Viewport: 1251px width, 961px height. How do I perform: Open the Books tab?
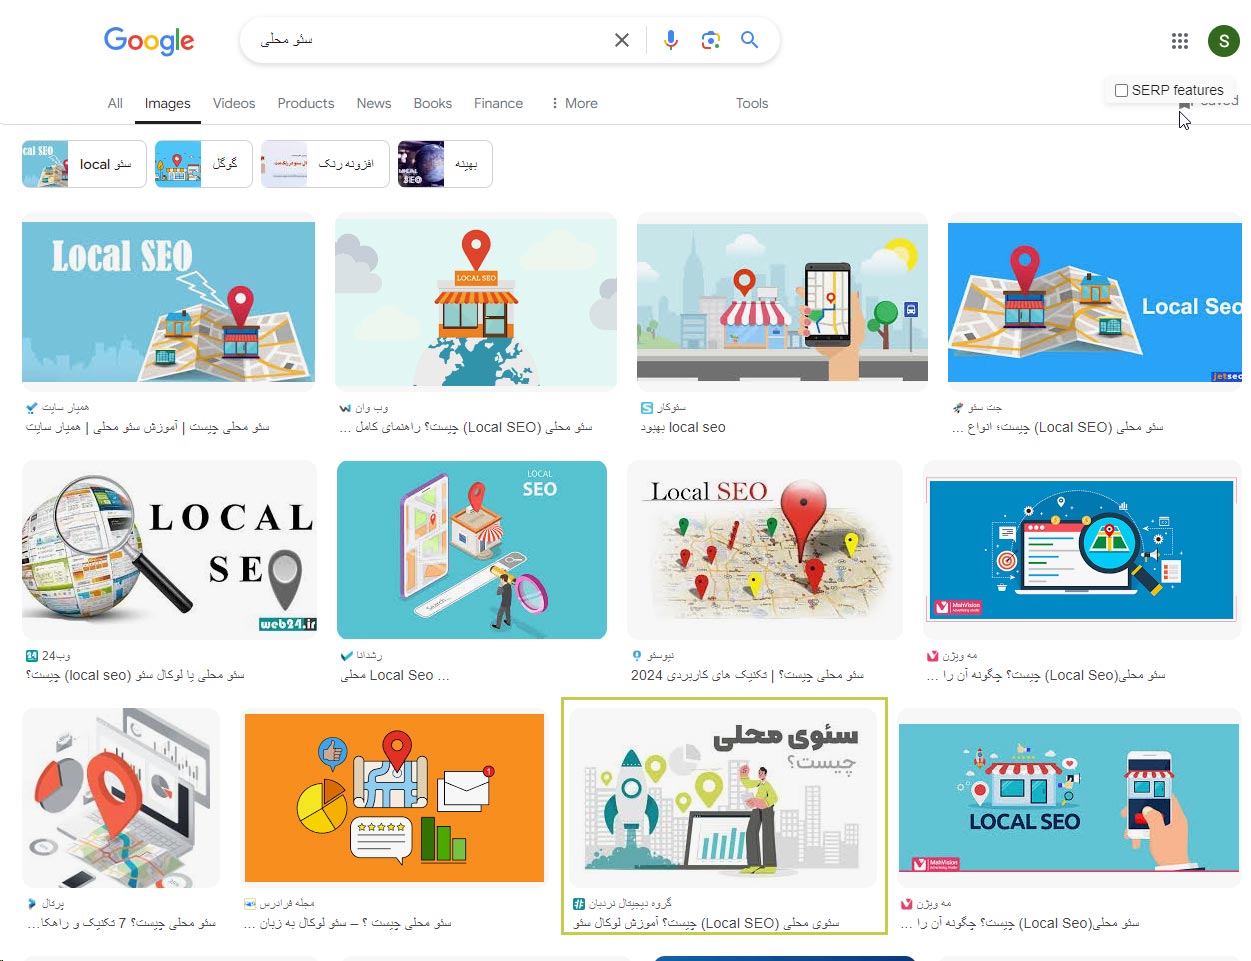433,103
